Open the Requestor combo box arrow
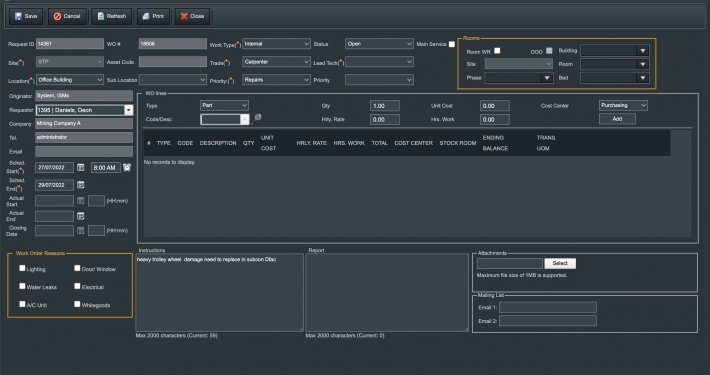 point(129,110)
